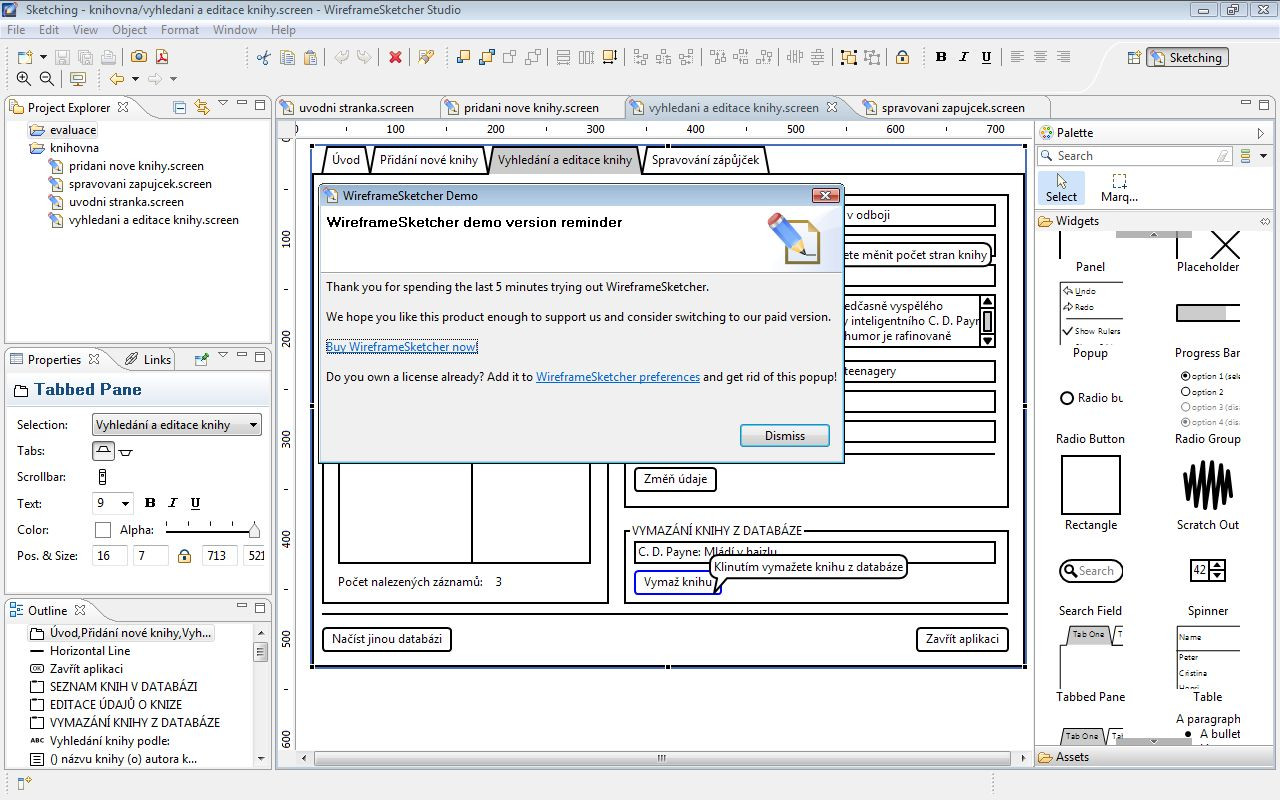Screen dimensions: 1280x800
Task: Switch to the uvodni stranka.screen tab
Action: pos(356,107)
